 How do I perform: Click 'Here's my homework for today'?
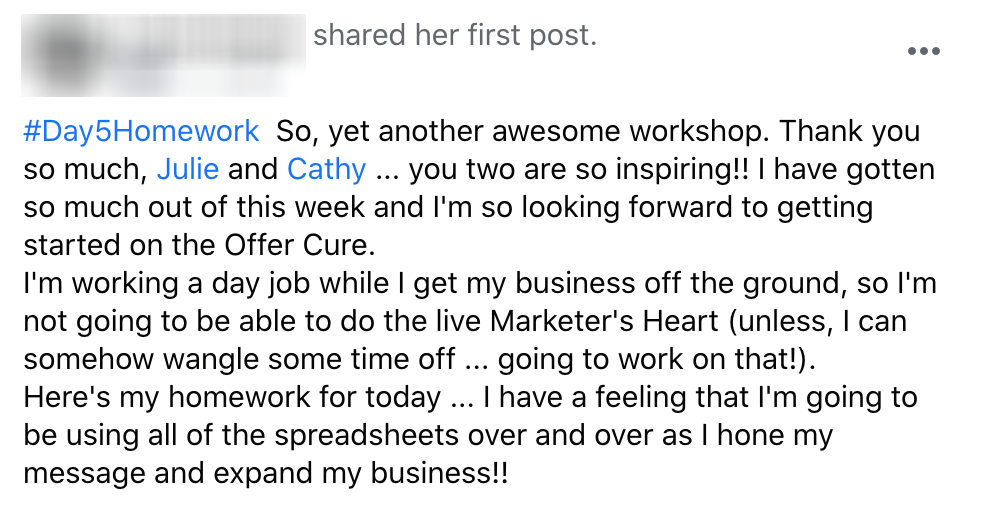pyautogui.click(x=232, y=397)
